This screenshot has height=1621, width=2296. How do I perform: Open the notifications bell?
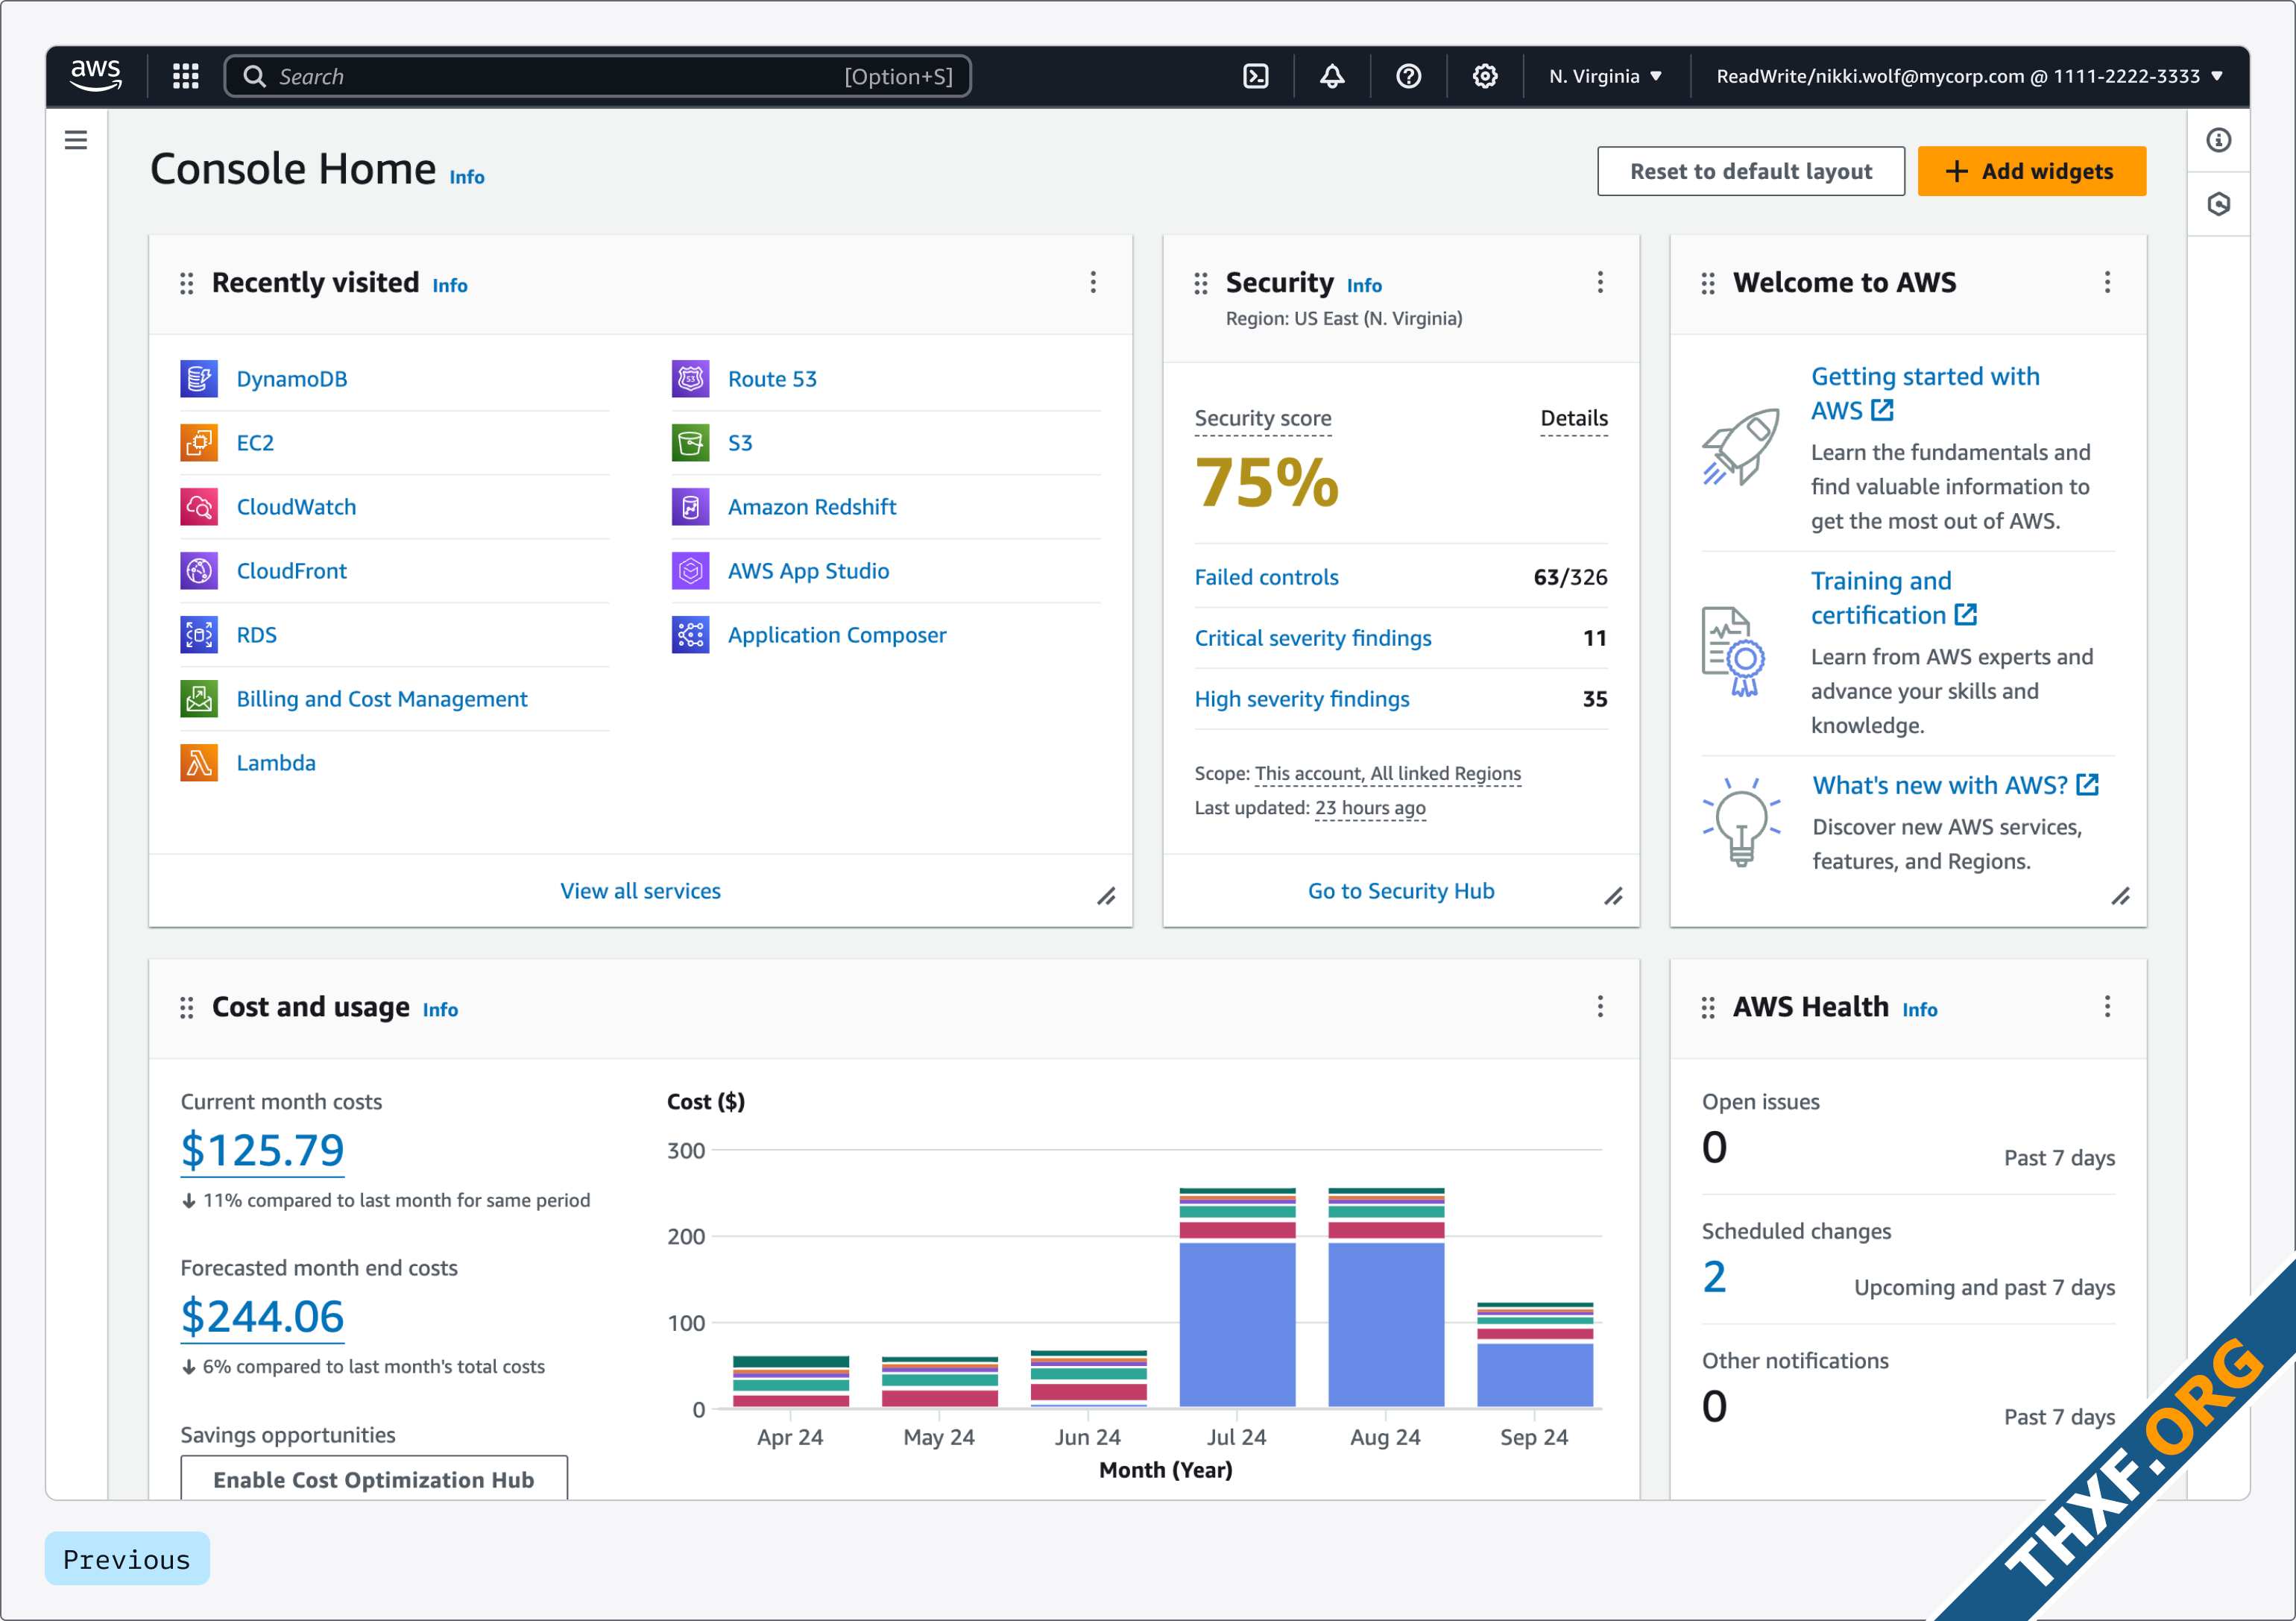[x=1332, y=76]
